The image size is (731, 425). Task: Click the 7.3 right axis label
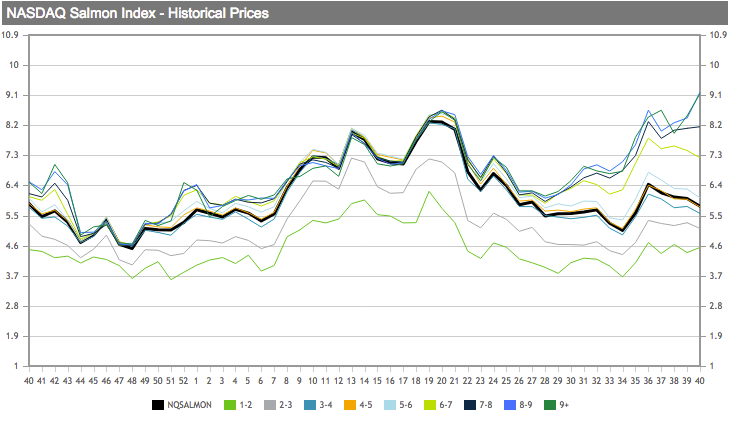[716, 155]
